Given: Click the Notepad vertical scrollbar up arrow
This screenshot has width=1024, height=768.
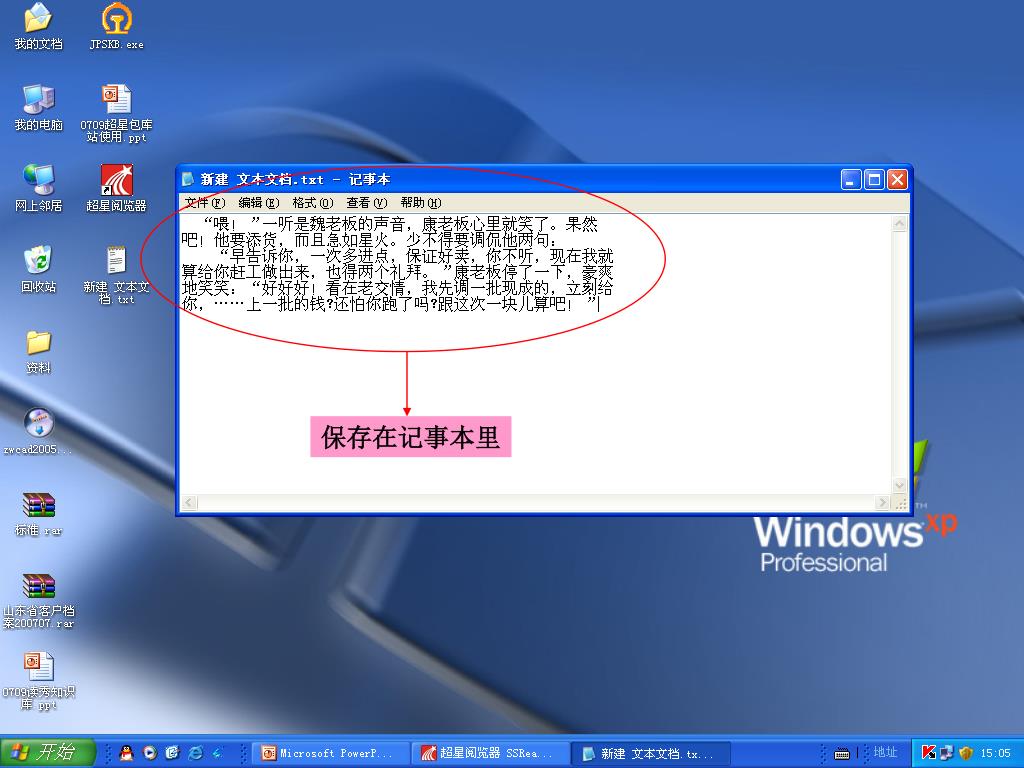Looking at the screenshot, I should pyautogui.click(x=899, y=224).
